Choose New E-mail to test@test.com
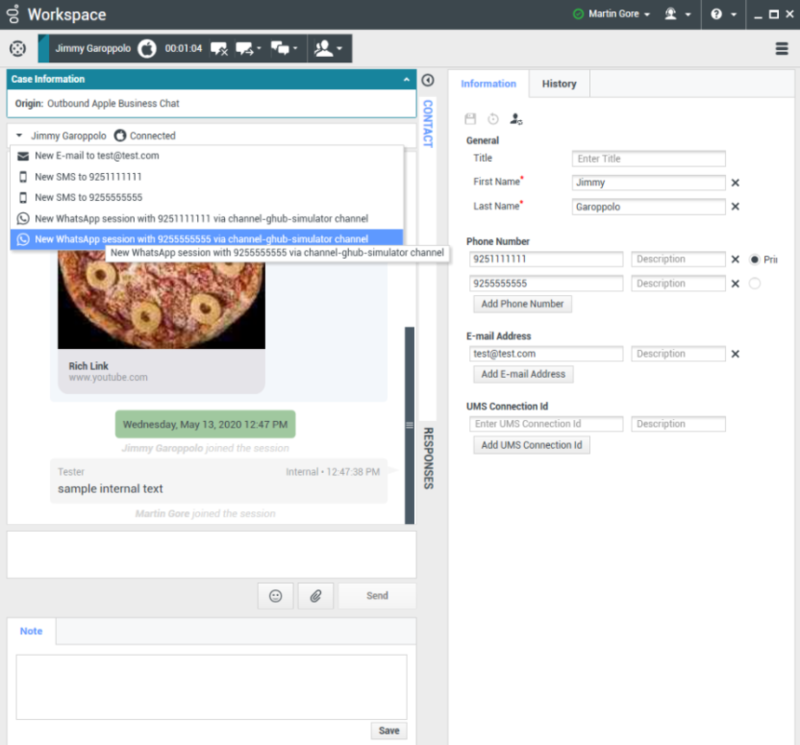 click(96, 156)
